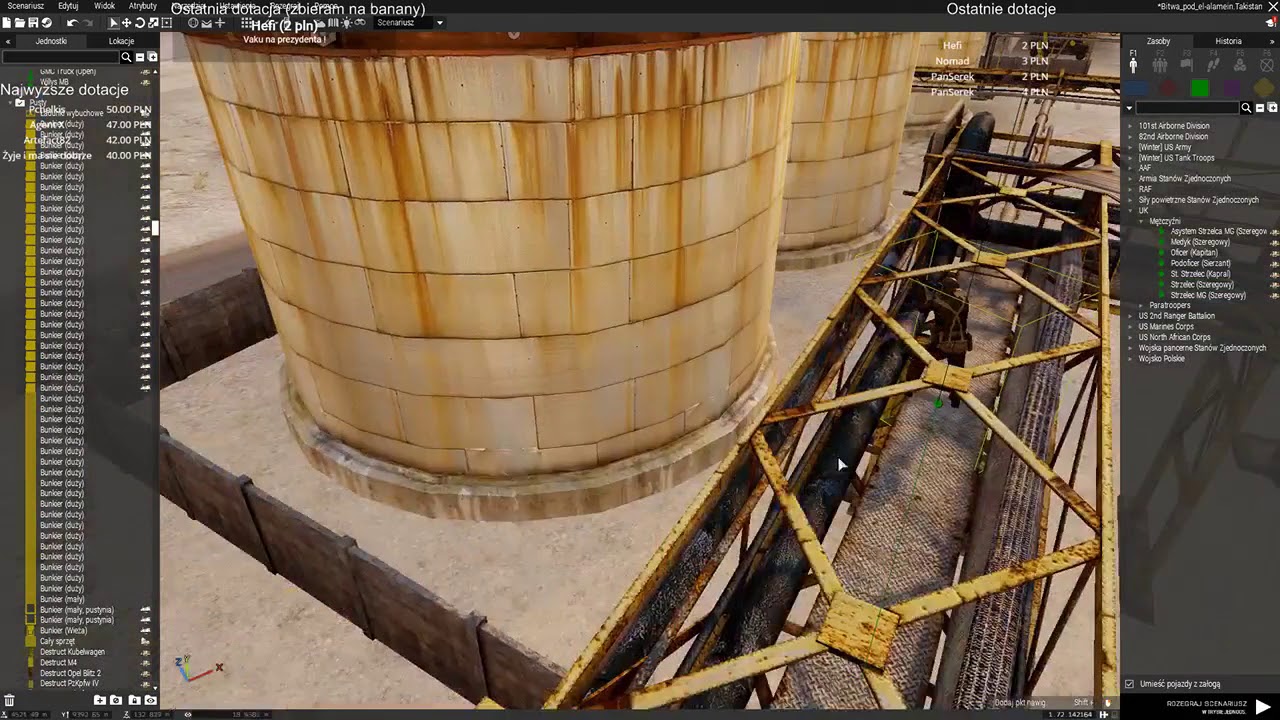Screen dimensions: 1280x720
Task: Click the play scenario button
Action: [x=1263, y=707]
